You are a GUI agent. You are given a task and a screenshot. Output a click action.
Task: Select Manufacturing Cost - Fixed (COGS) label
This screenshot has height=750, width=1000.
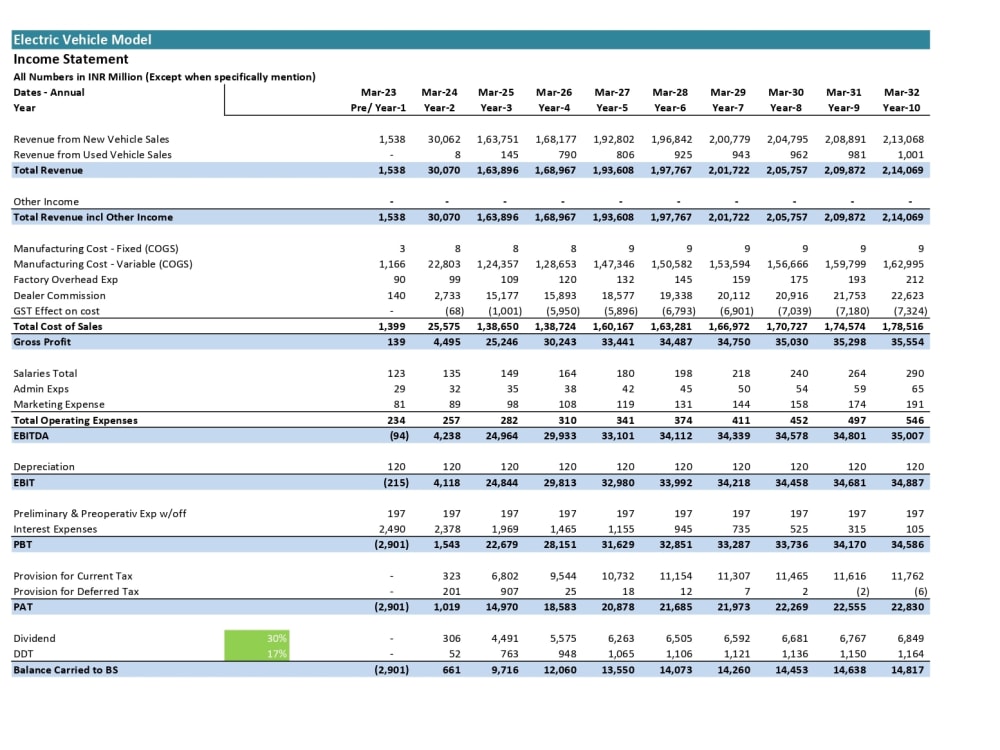[x=96, y=249]
